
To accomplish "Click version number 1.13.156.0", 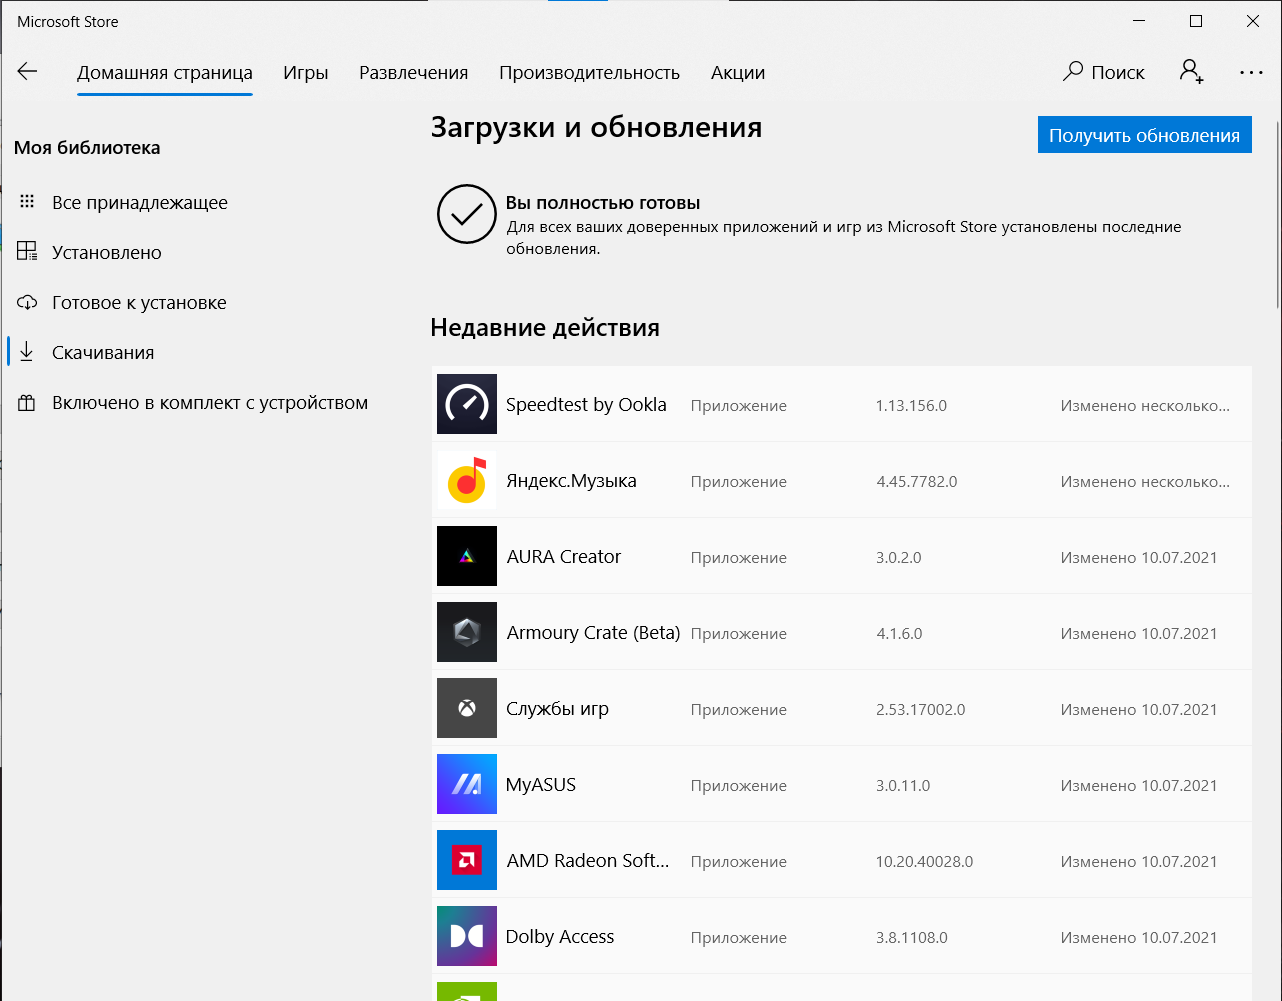I will (x=911, y=405).
